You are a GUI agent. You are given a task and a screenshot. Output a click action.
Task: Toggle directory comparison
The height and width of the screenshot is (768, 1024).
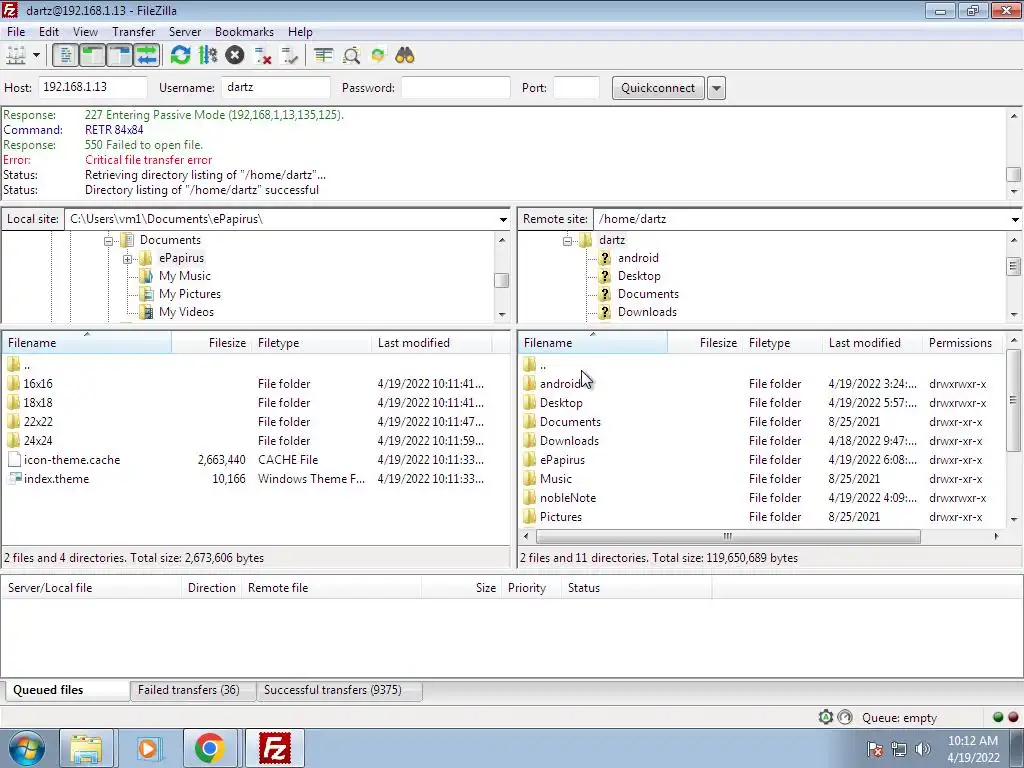(x=351, y=56)
